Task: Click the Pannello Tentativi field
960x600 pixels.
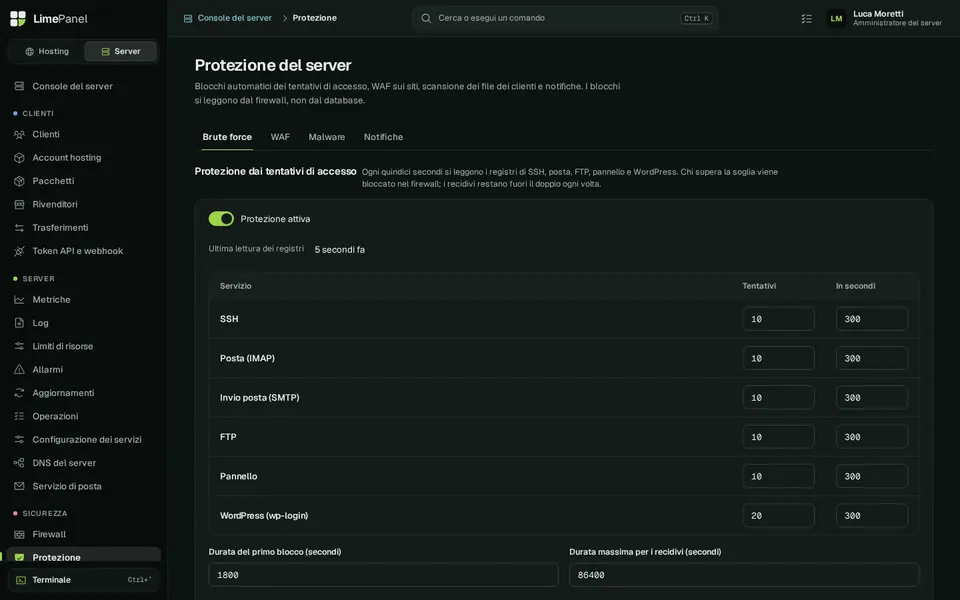Action: [x=778, y=476]
